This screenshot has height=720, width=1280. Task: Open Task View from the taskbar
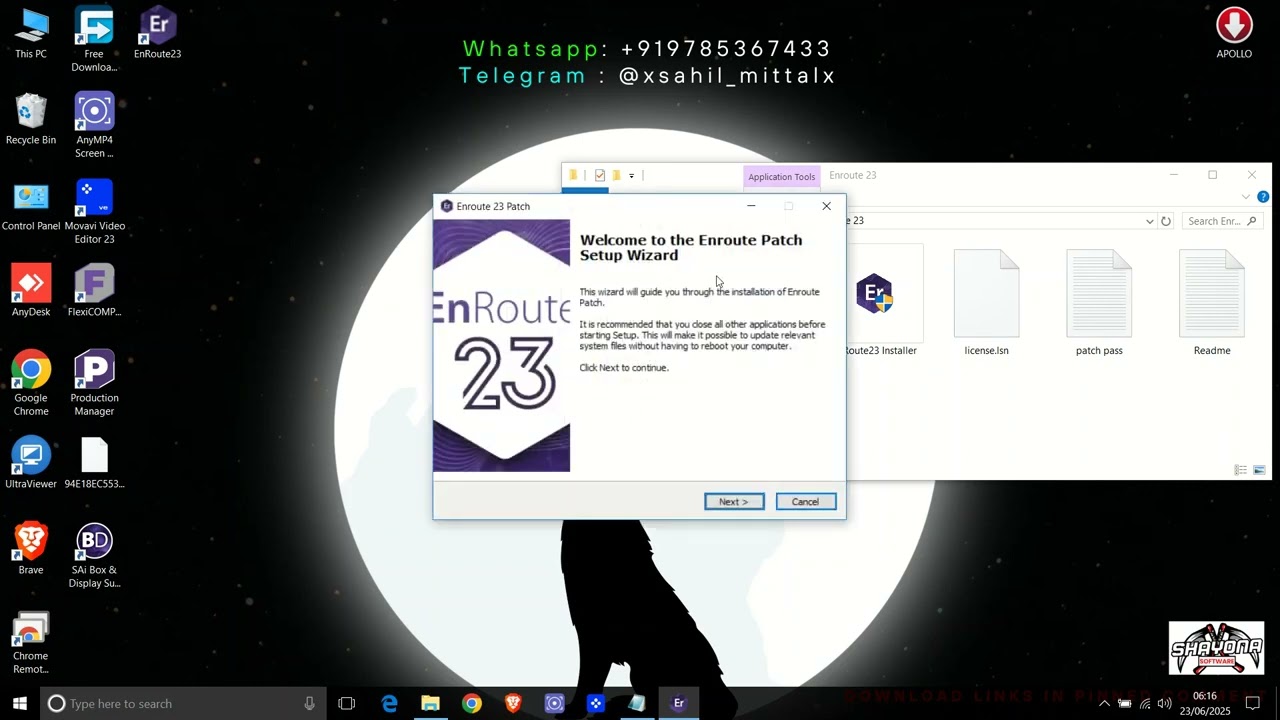347,703
